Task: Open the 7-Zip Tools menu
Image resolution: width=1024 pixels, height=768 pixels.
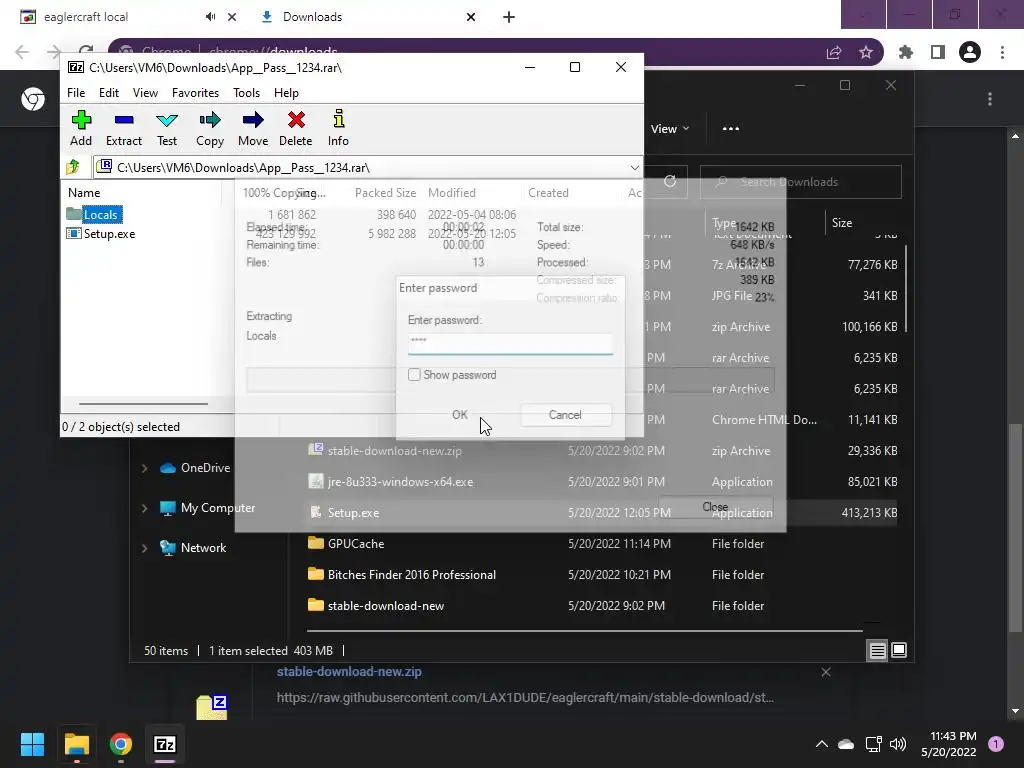Action: click(x=246, y=93)
